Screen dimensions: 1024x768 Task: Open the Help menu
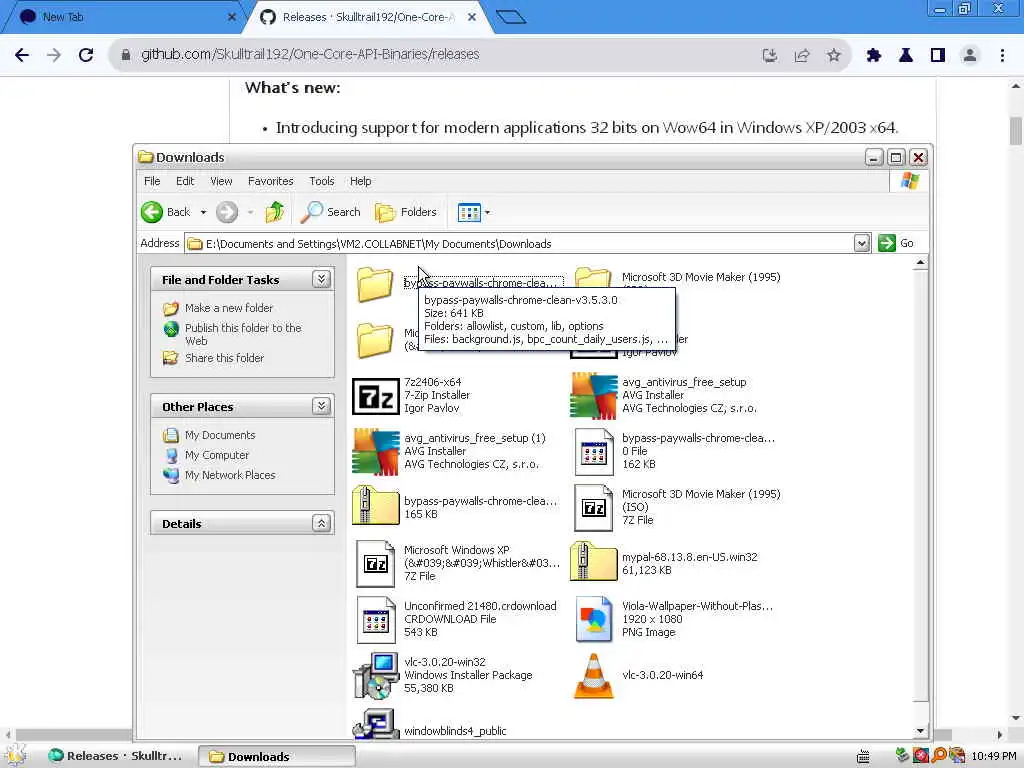coord(360,181)
